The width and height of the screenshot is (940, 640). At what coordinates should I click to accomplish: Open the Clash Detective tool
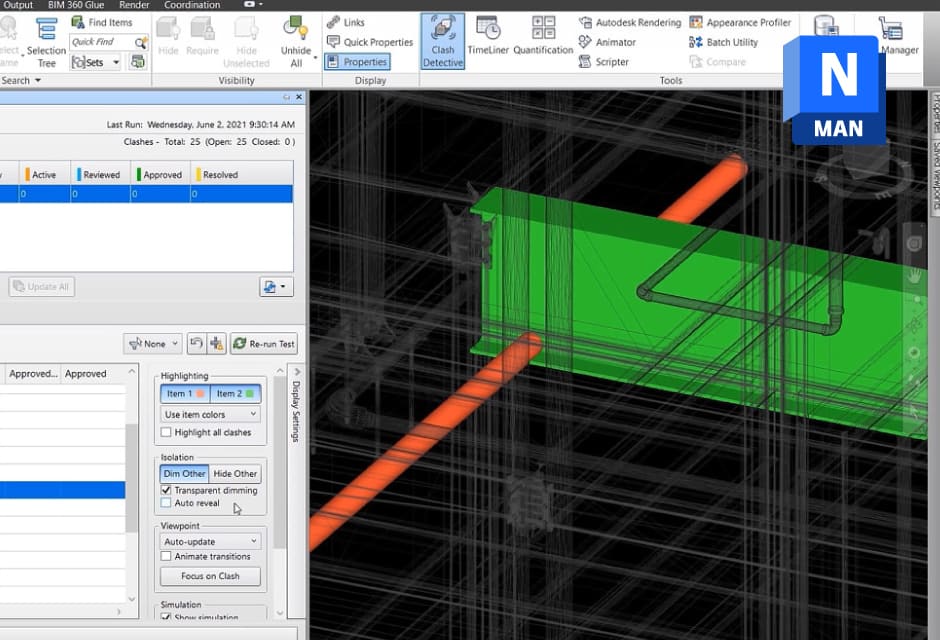[x=442, y=40]
